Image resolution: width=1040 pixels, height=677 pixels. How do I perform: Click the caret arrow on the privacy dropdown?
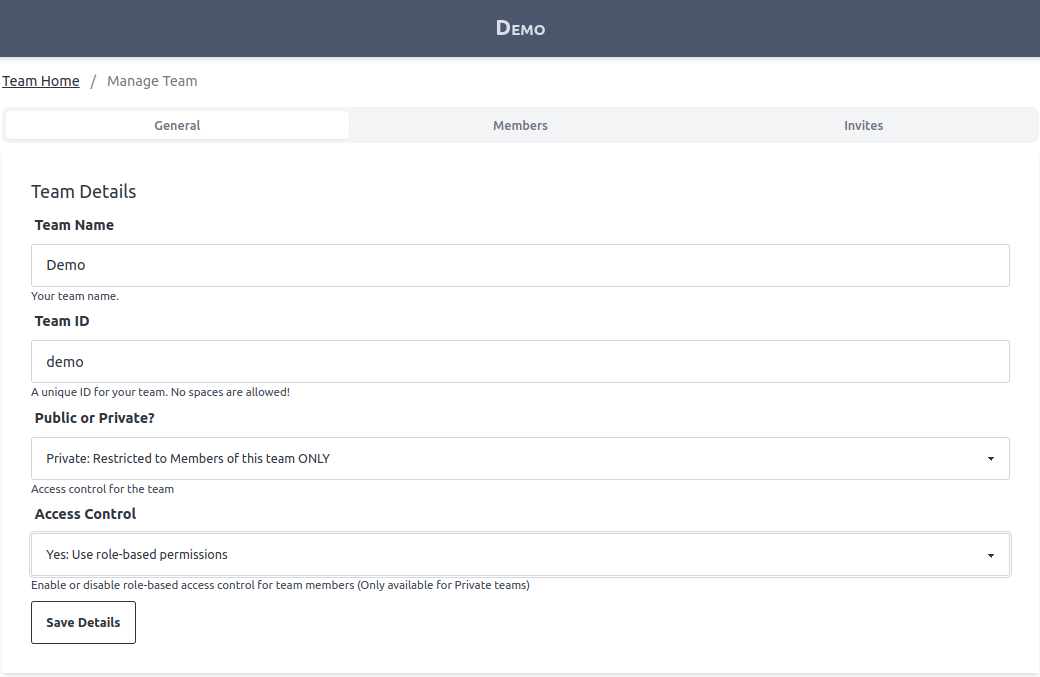tap(990, 459)
